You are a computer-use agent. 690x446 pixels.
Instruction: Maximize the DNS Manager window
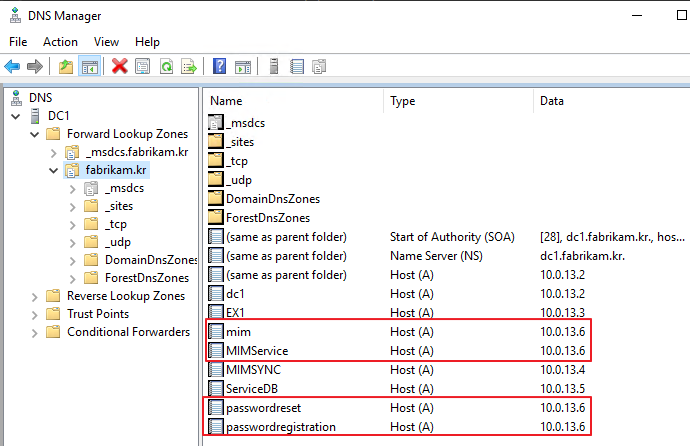pyautogui.click(x=681, y=15)
